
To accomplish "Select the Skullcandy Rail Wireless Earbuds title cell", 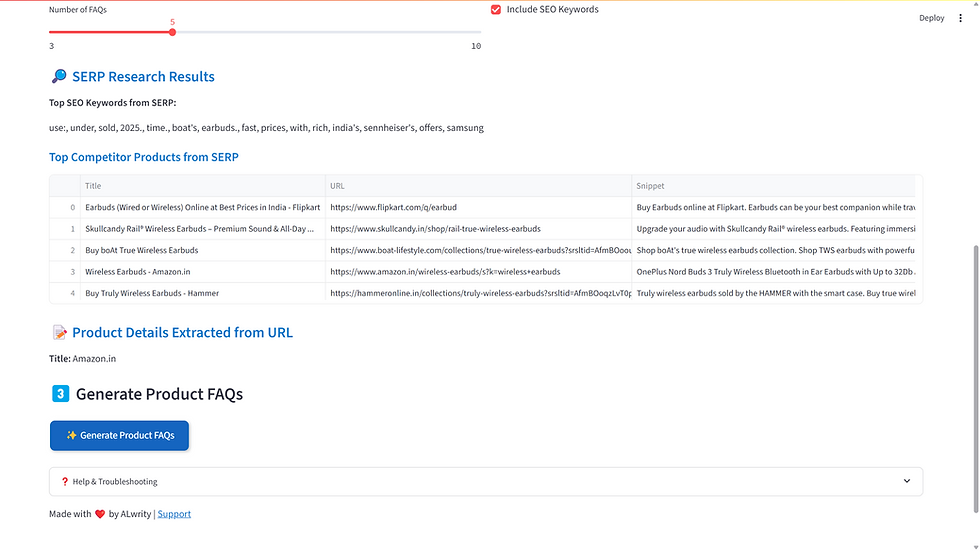I will pyautogui.click(x=202, y=229).
